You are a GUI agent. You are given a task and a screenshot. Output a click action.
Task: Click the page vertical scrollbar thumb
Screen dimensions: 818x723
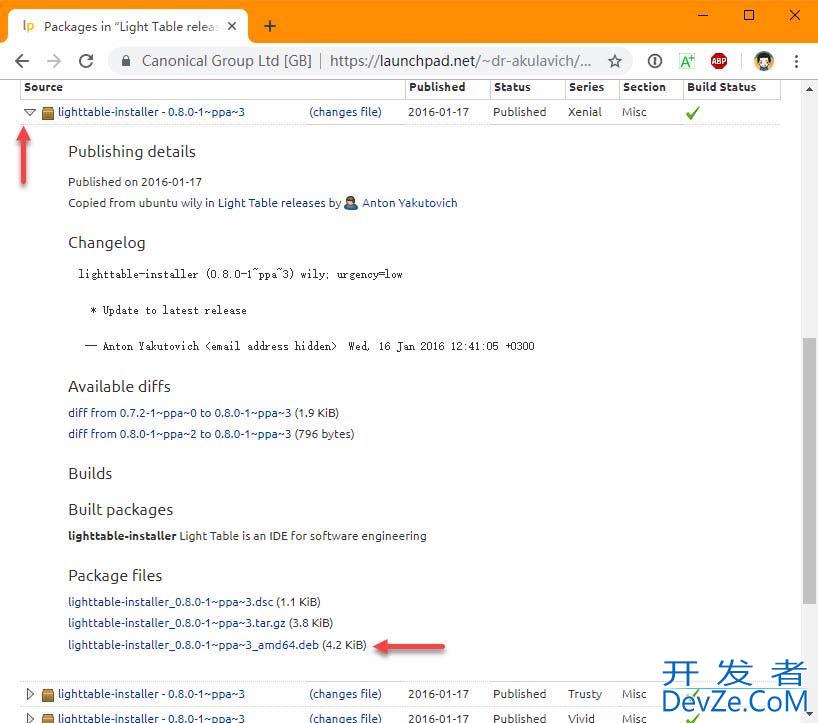[x=809, y=471]
